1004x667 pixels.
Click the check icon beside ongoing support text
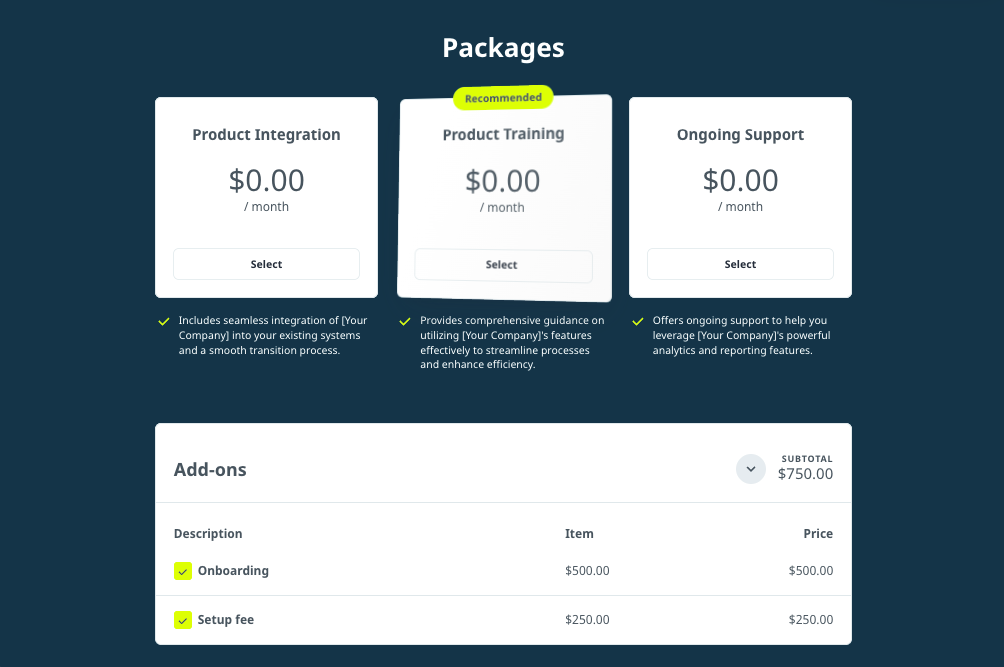[x=638, y=321]
